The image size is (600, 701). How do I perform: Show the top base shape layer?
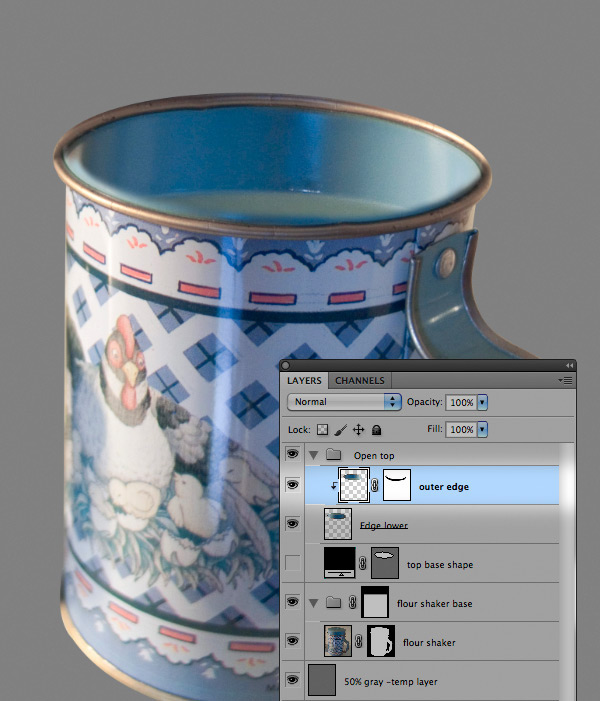click(x=292, y=562)
